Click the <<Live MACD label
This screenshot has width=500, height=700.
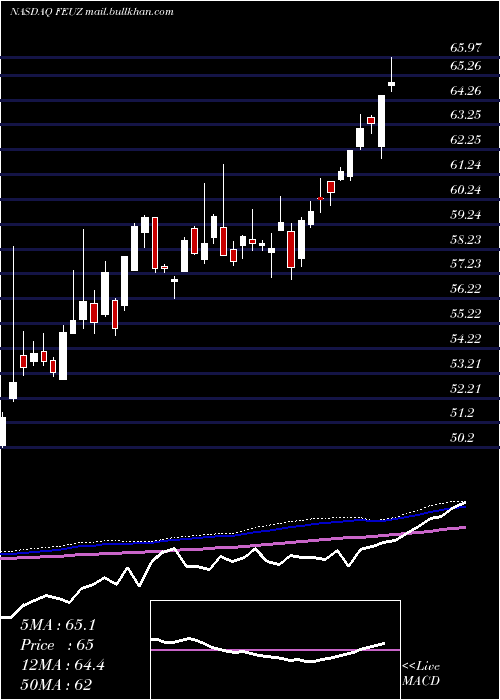tap(421, 674)
